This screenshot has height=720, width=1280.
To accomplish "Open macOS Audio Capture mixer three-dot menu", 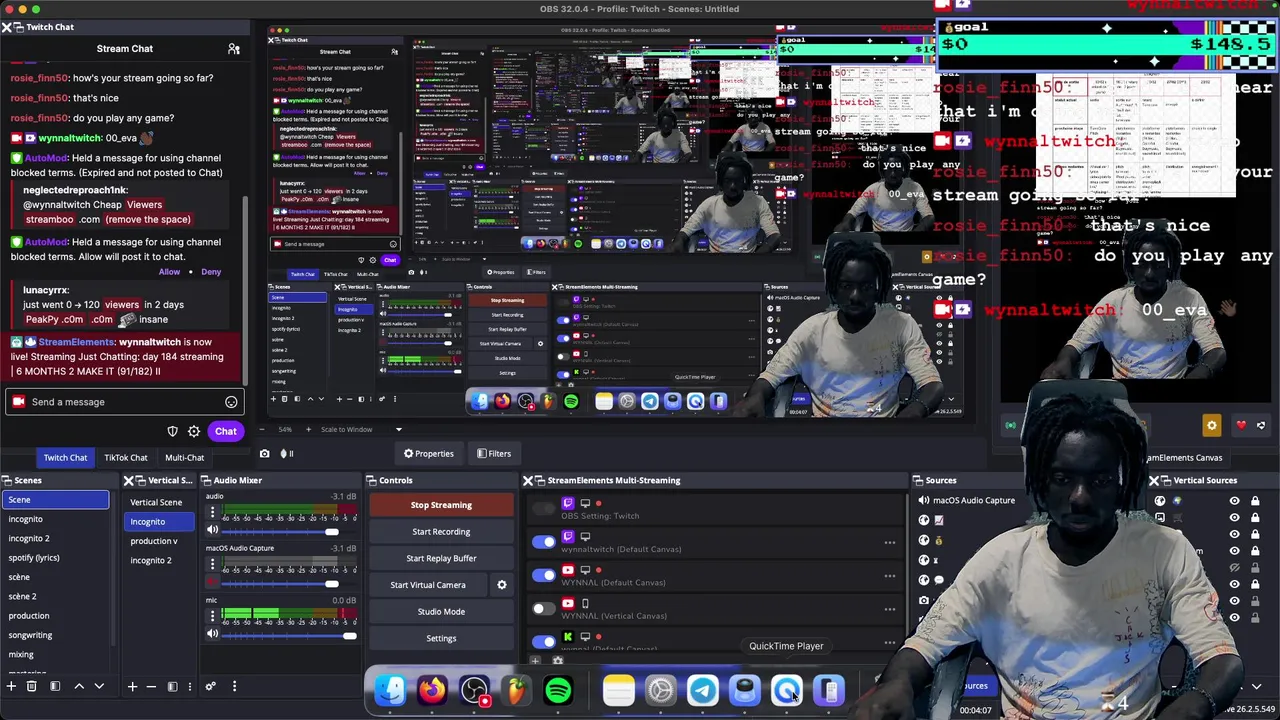I will pos(212,564).
